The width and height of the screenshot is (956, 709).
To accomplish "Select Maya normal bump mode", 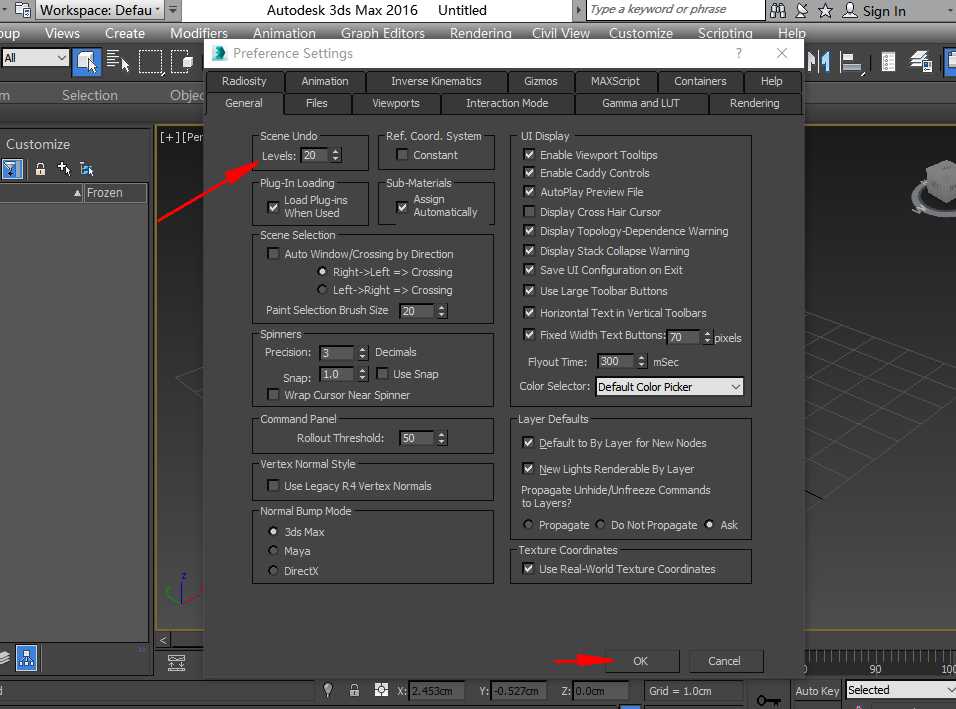I will click(x=273, y=550).
